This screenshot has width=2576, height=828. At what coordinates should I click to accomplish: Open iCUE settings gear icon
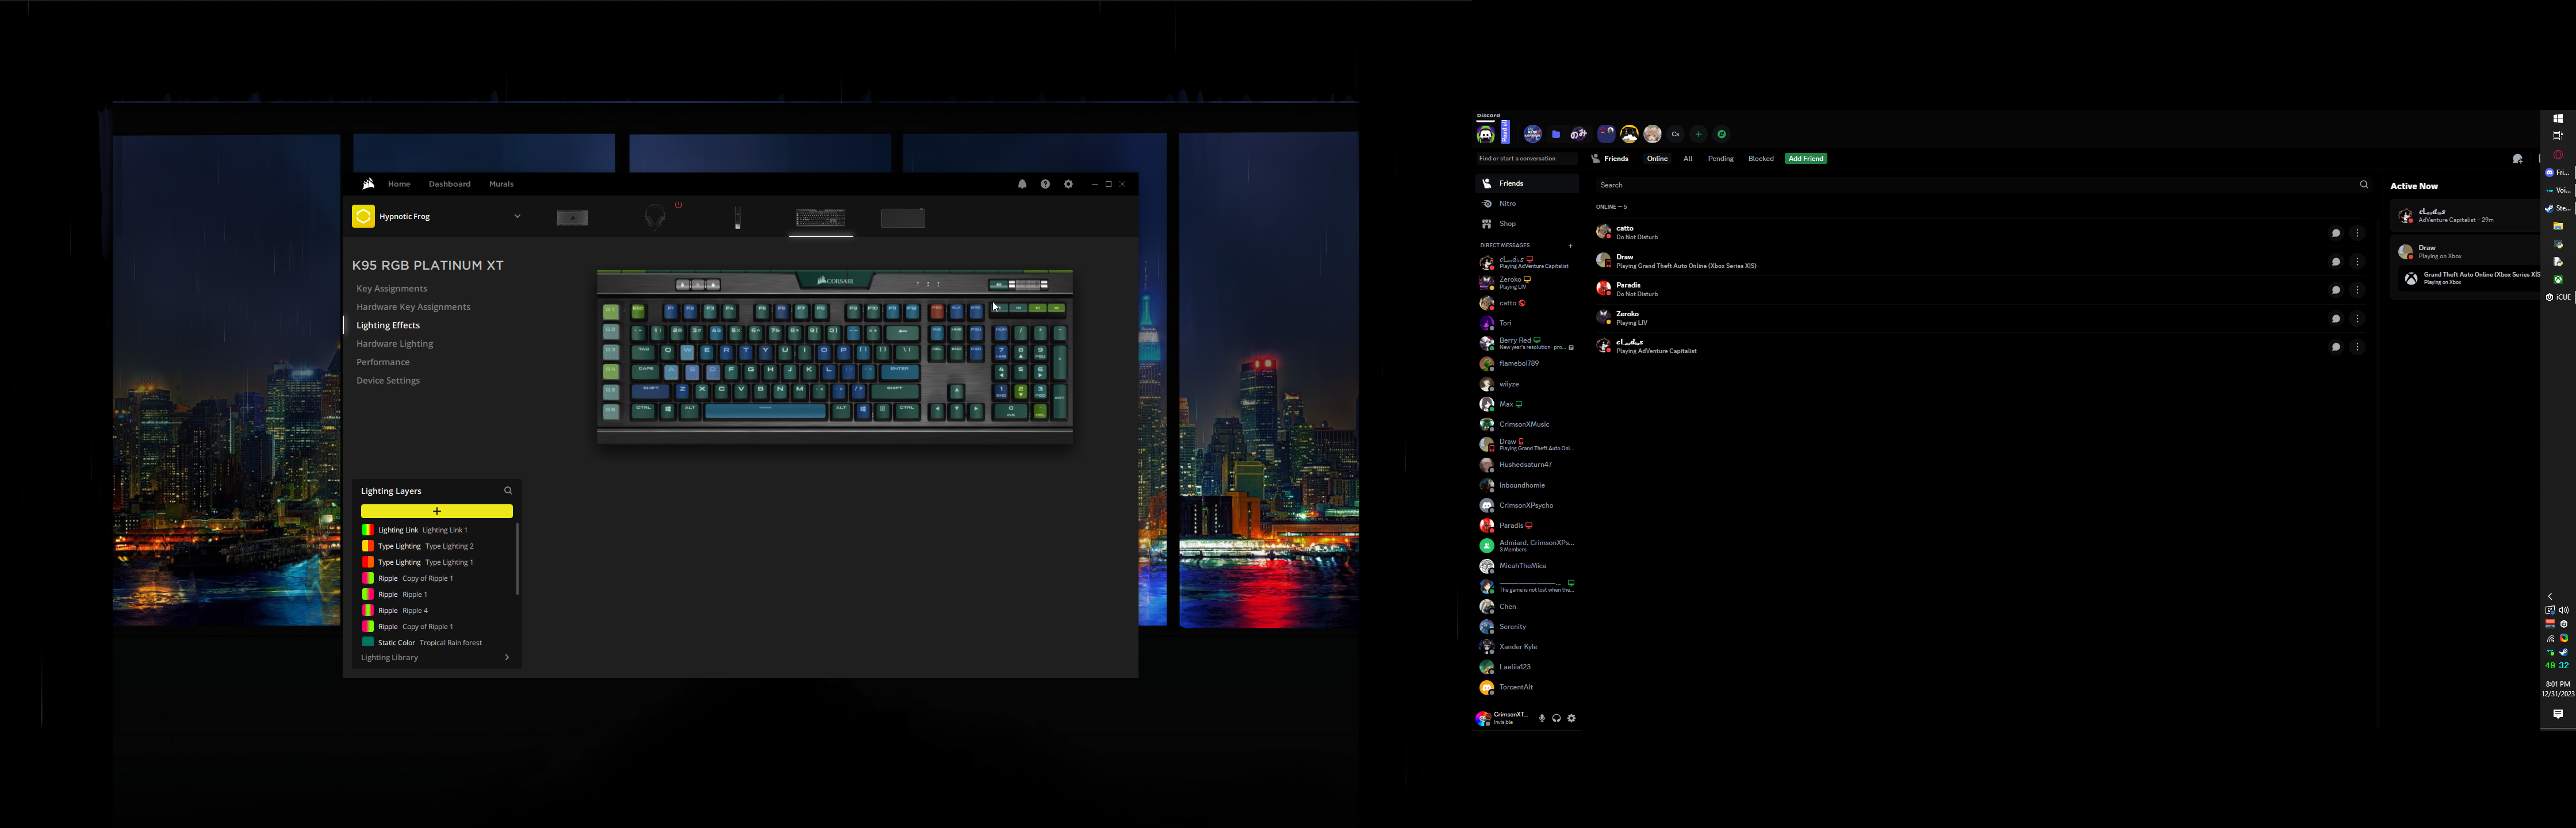pyautogui.click(x=1068, y=184)
